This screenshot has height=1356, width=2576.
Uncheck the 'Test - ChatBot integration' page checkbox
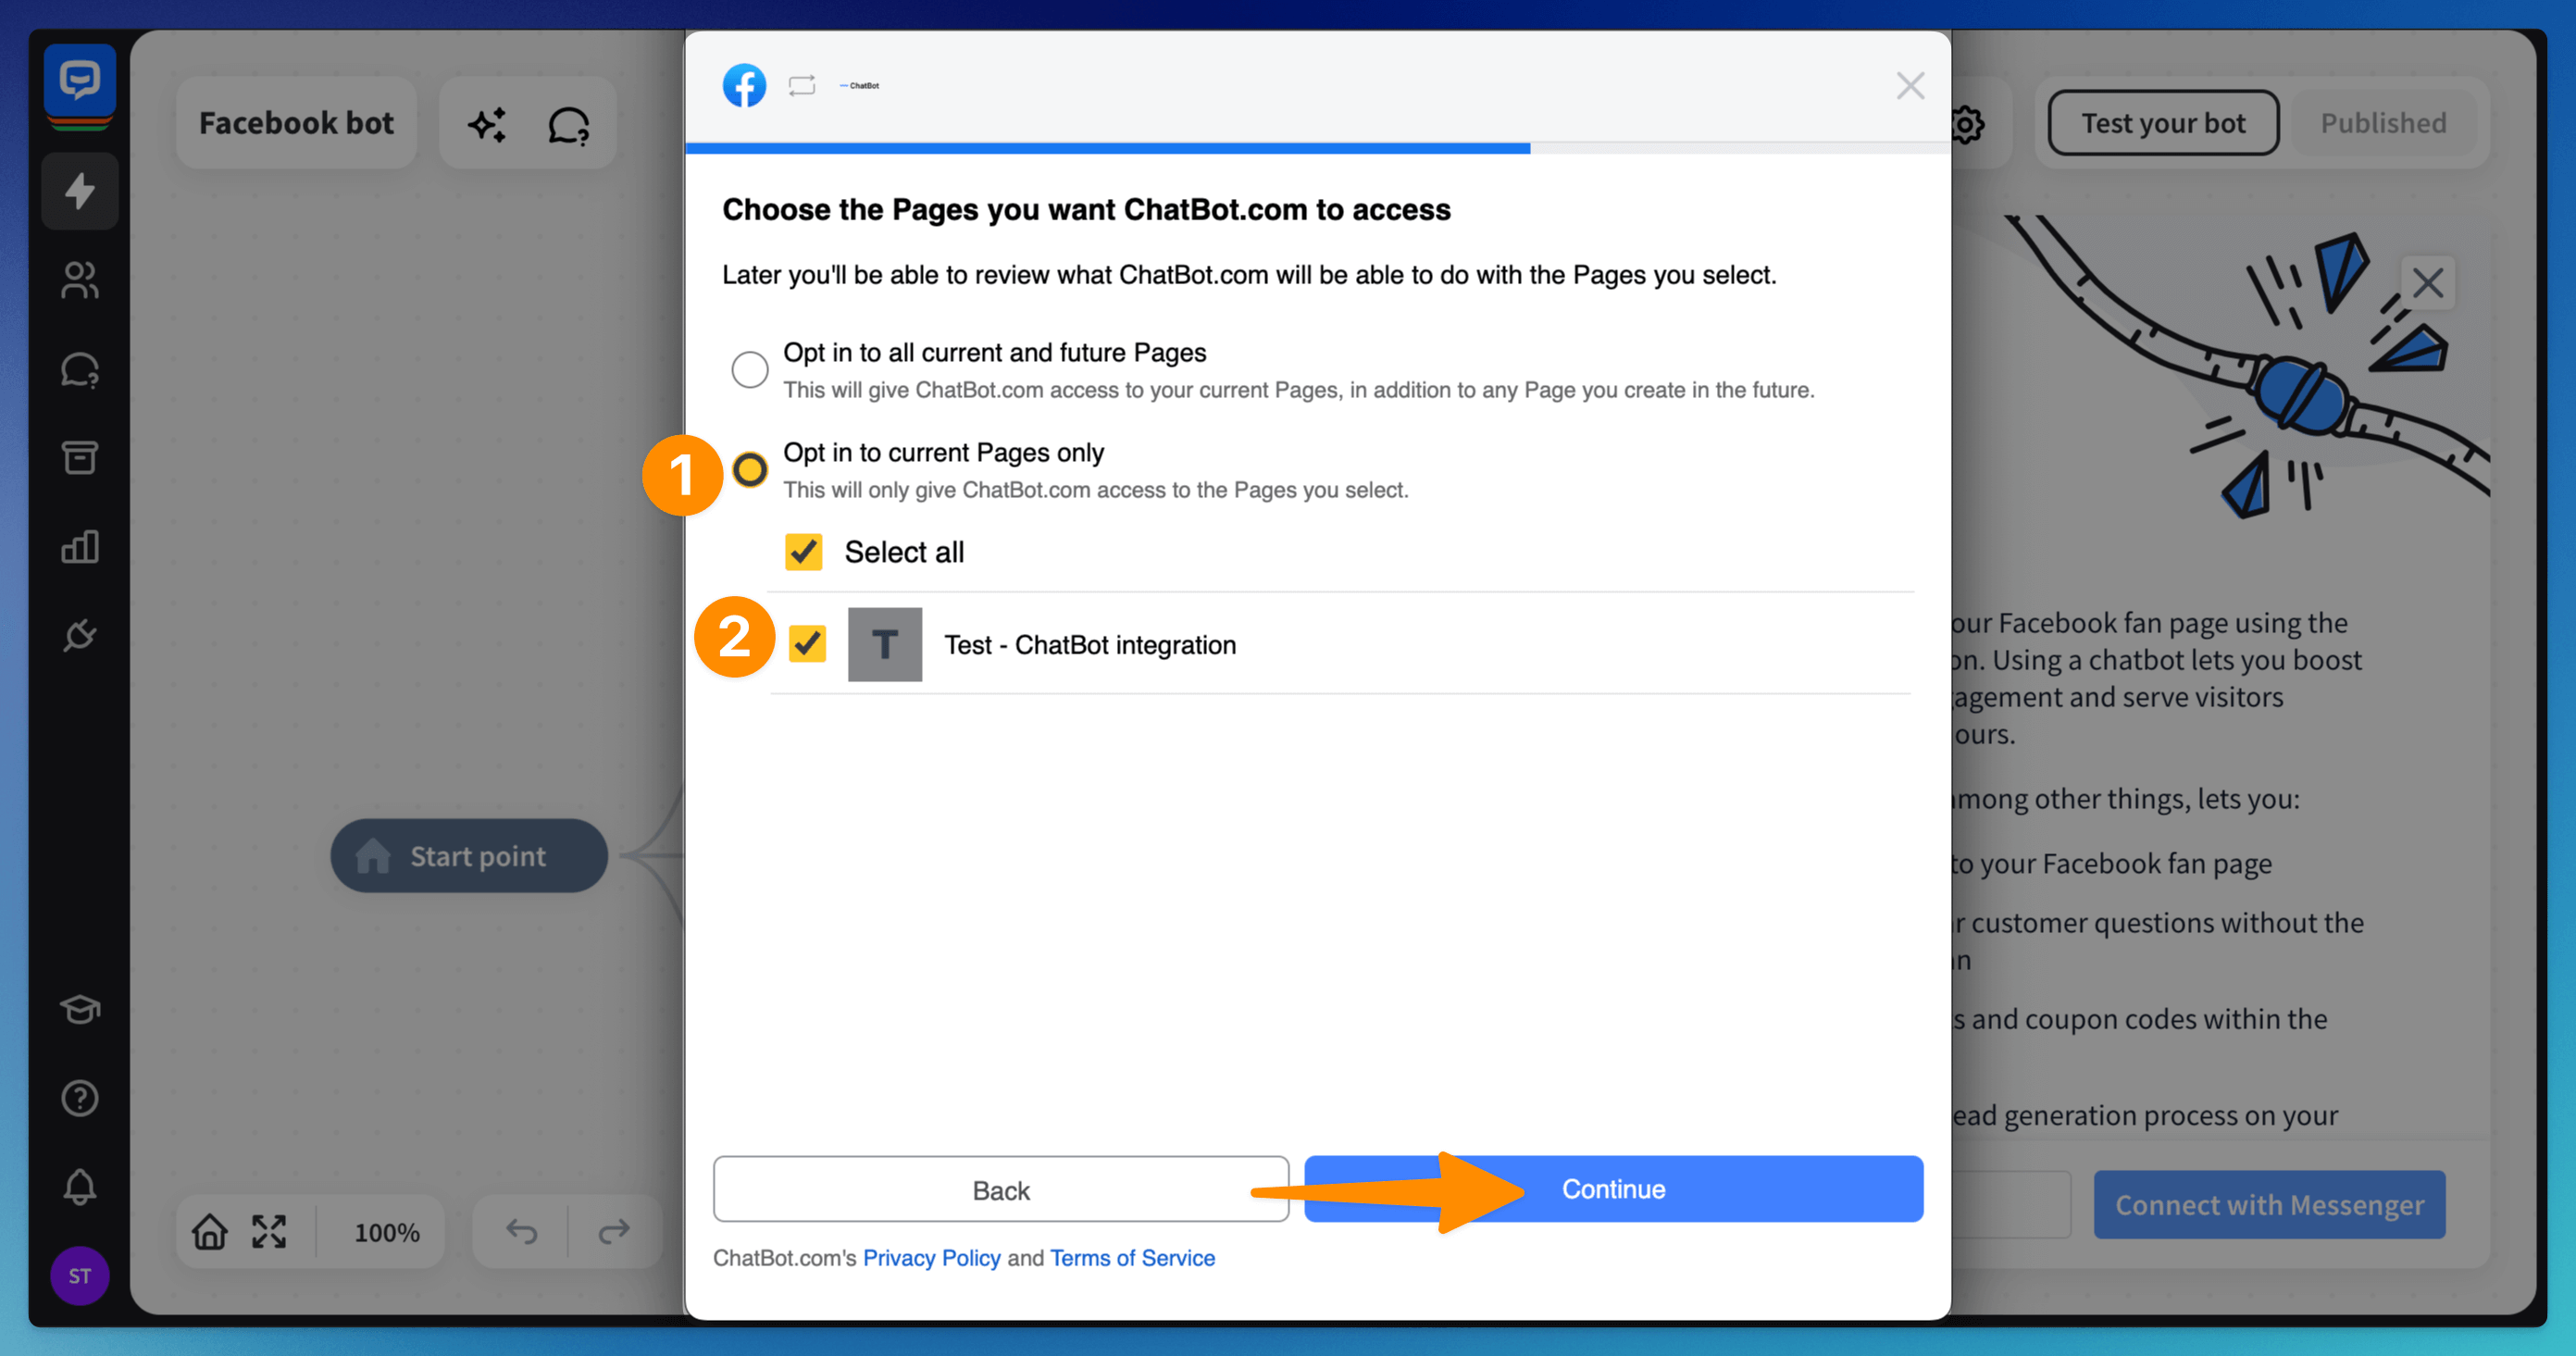806,644
